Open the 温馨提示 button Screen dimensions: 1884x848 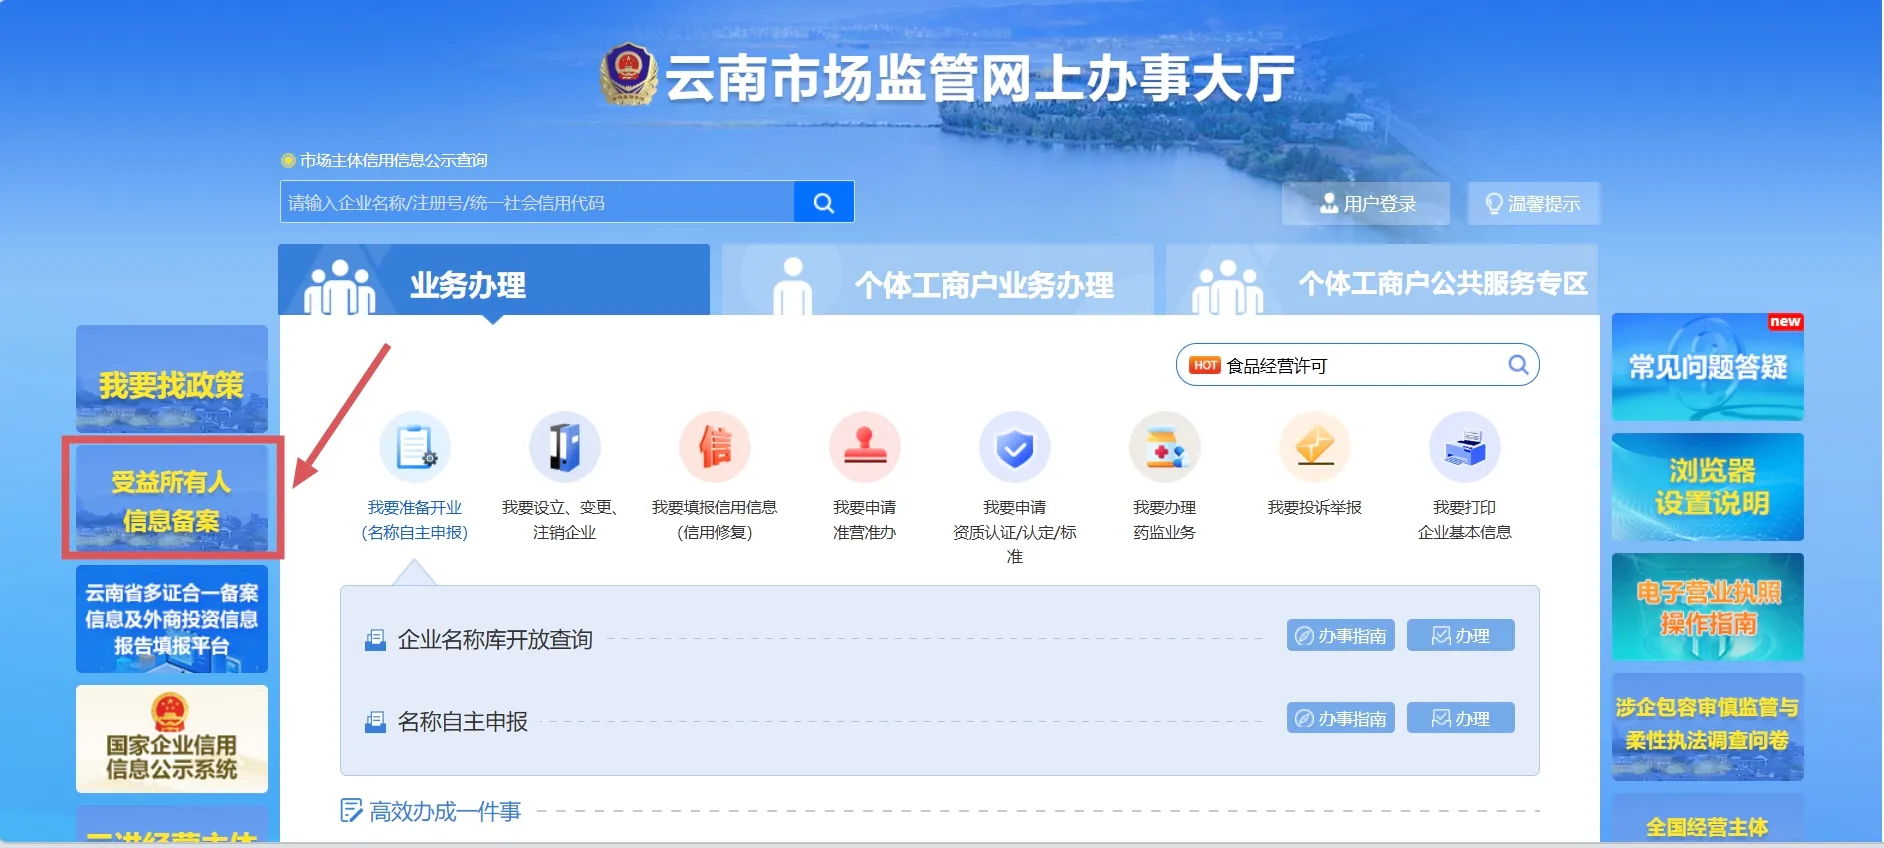pos(1533,204)
